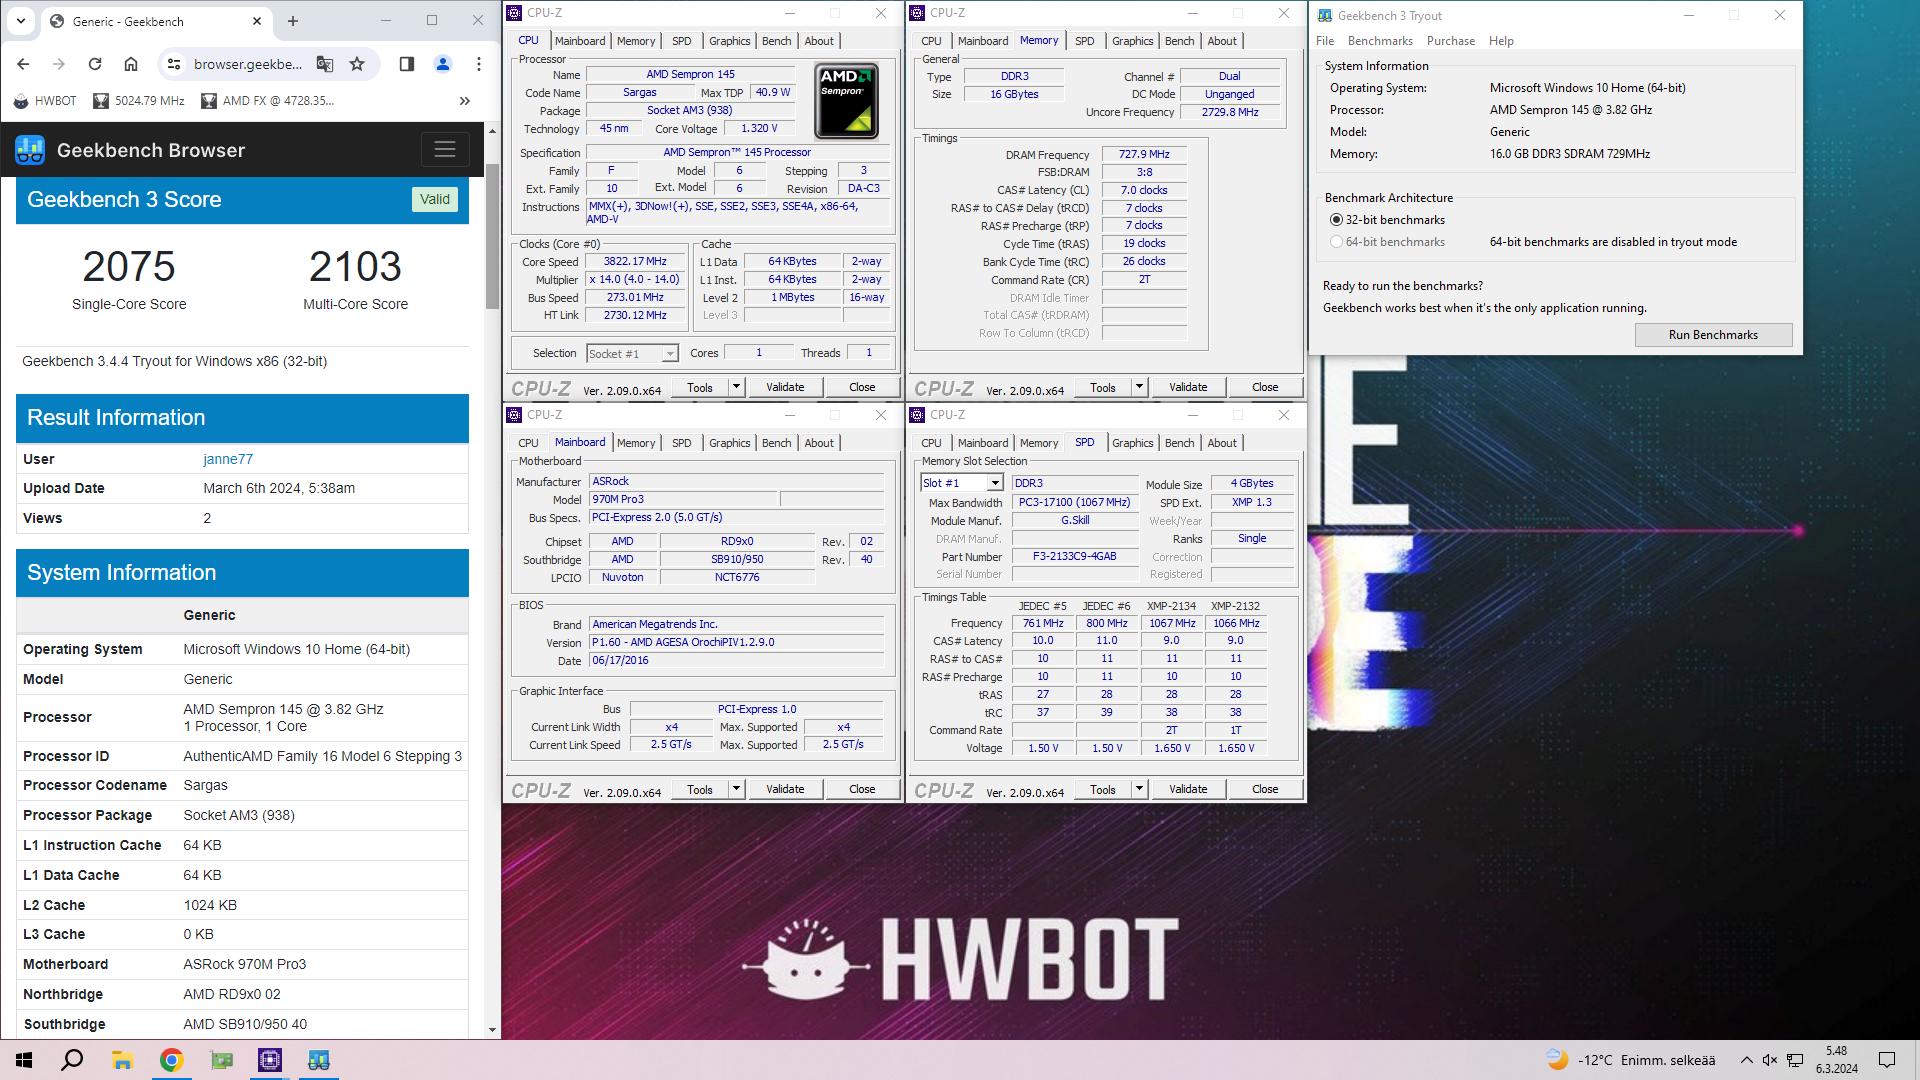Open site information icon in address bar
The width and height of the screenshot is (1920, 1080).
pyautogui.click(x=174, y=64)
